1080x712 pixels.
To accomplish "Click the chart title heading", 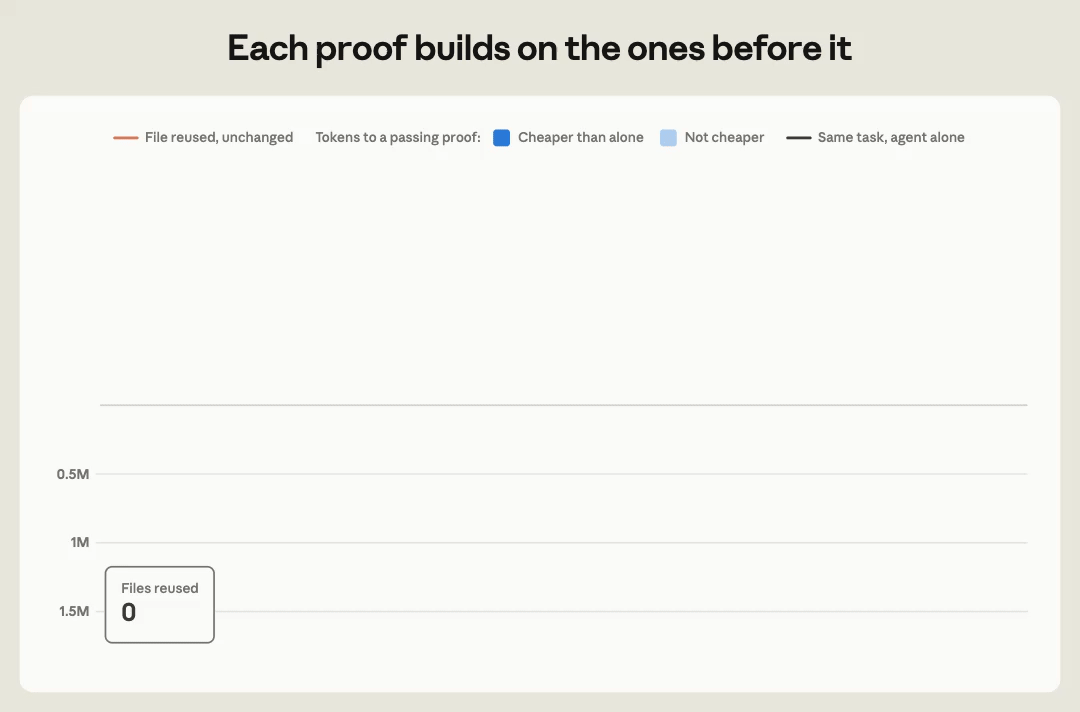I will click(x=540, y=48).
